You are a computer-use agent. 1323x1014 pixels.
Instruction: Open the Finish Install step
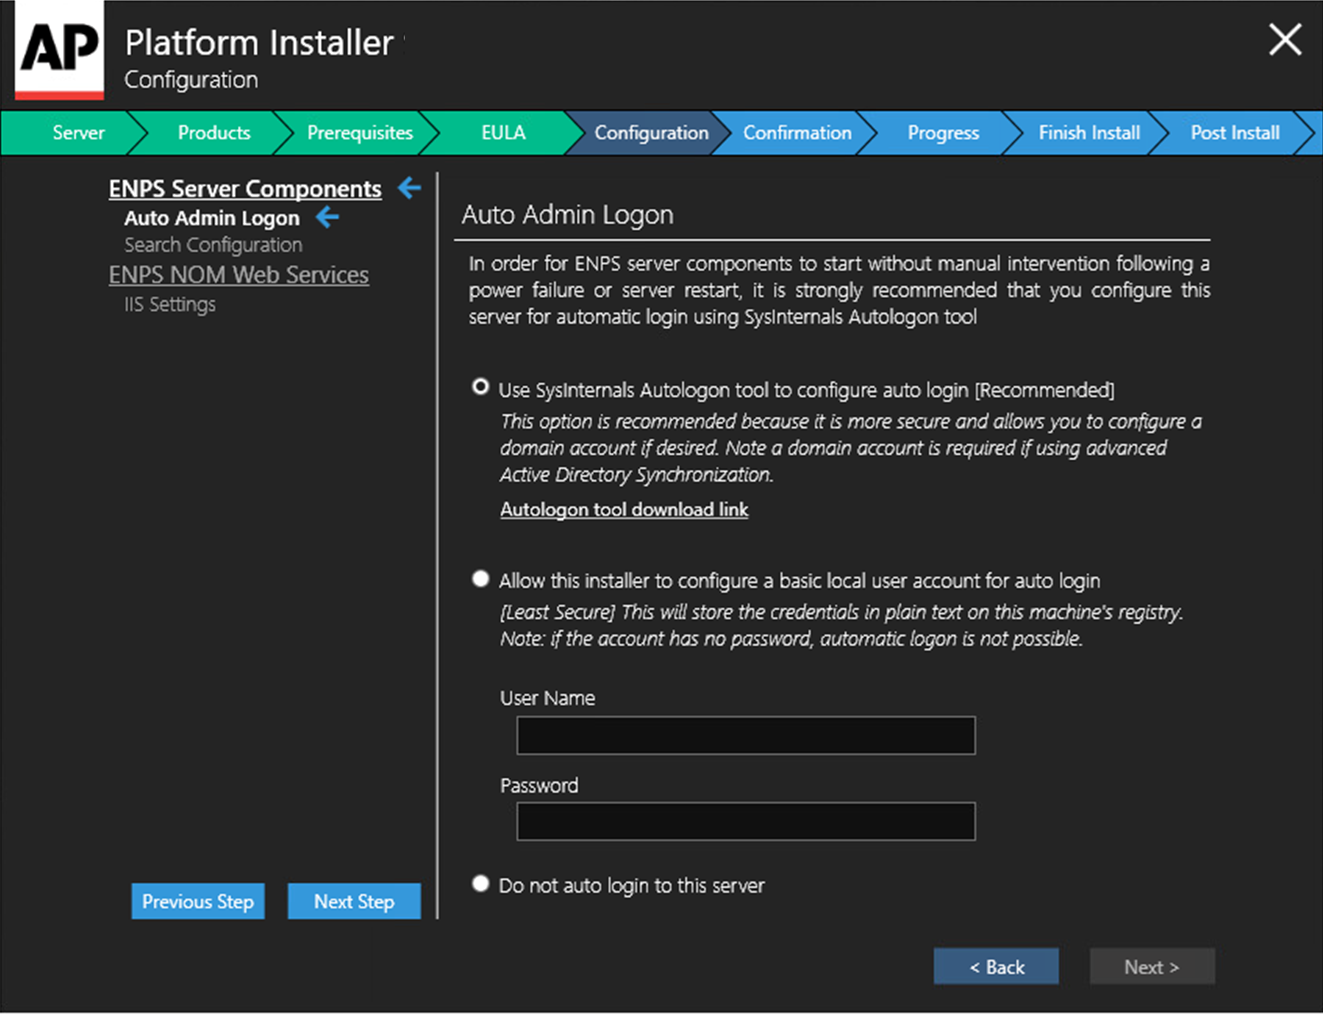[1089, 133]
